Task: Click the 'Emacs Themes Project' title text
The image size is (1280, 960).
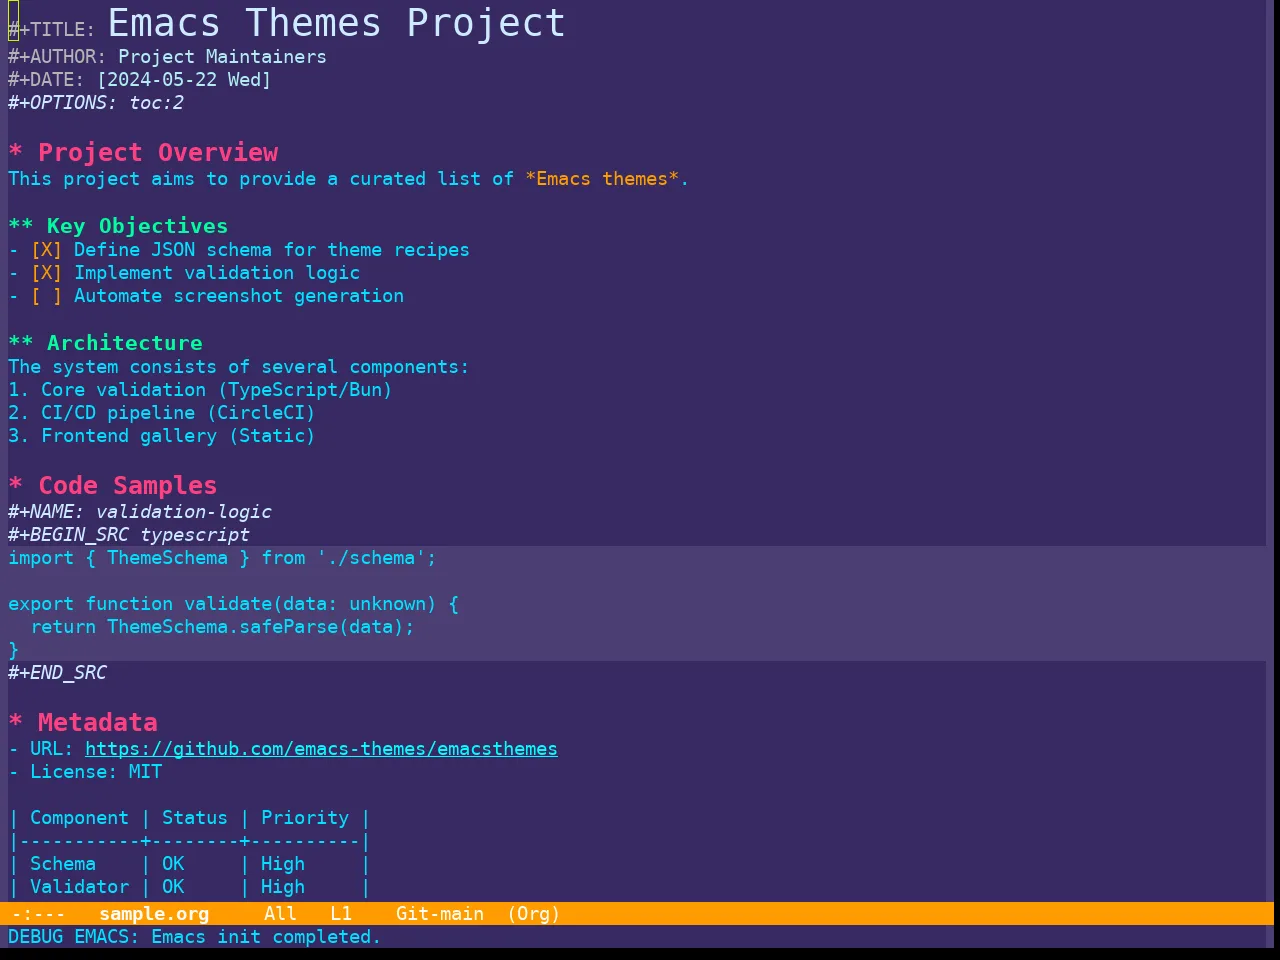Action: (336, 23)
